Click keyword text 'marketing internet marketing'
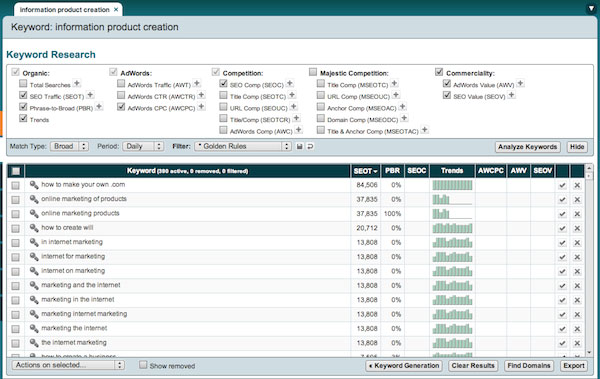The width and height of the screenshot is (600, 379). click(x=84, y=314)
